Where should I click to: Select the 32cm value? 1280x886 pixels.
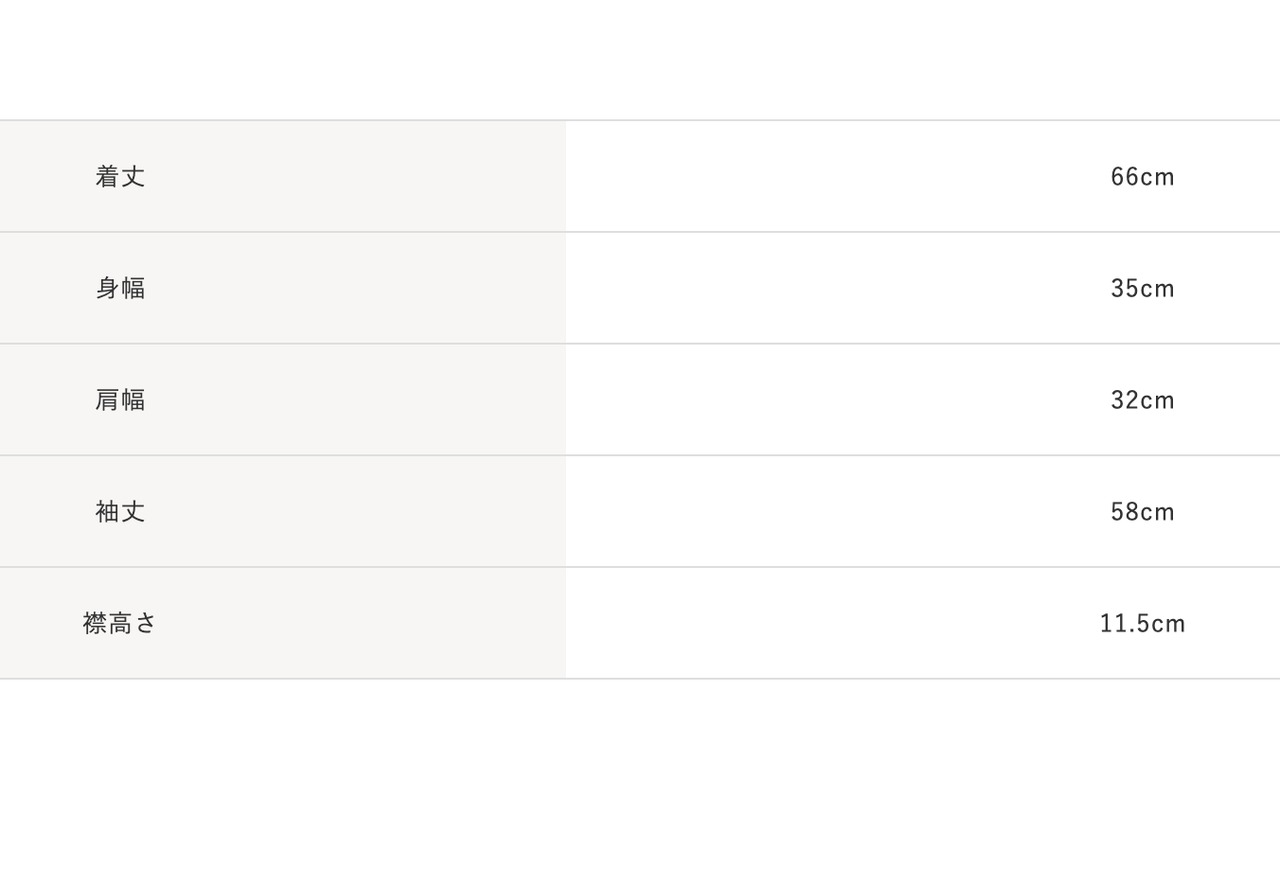point(1142,400)
